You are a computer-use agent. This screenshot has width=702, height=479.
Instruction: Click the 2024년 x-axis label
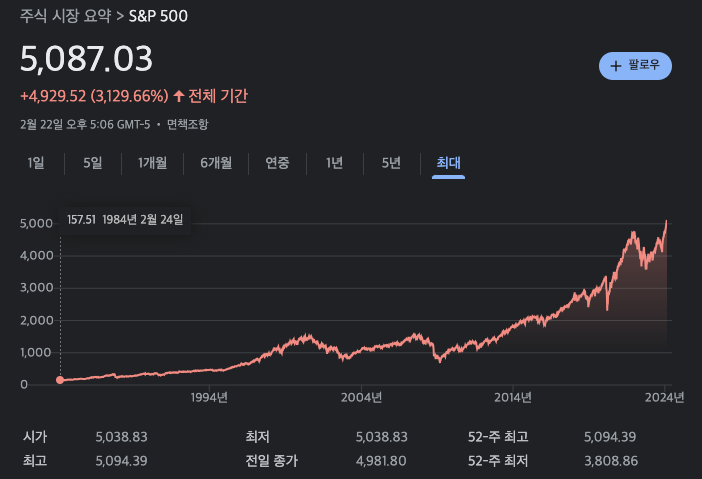[x=664, y=397]
